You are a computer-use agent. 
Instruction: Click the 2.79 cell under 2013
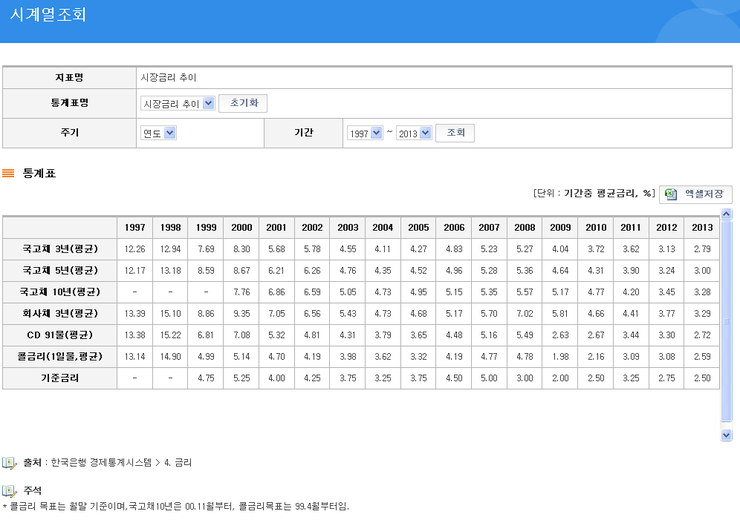coord(702,249)
